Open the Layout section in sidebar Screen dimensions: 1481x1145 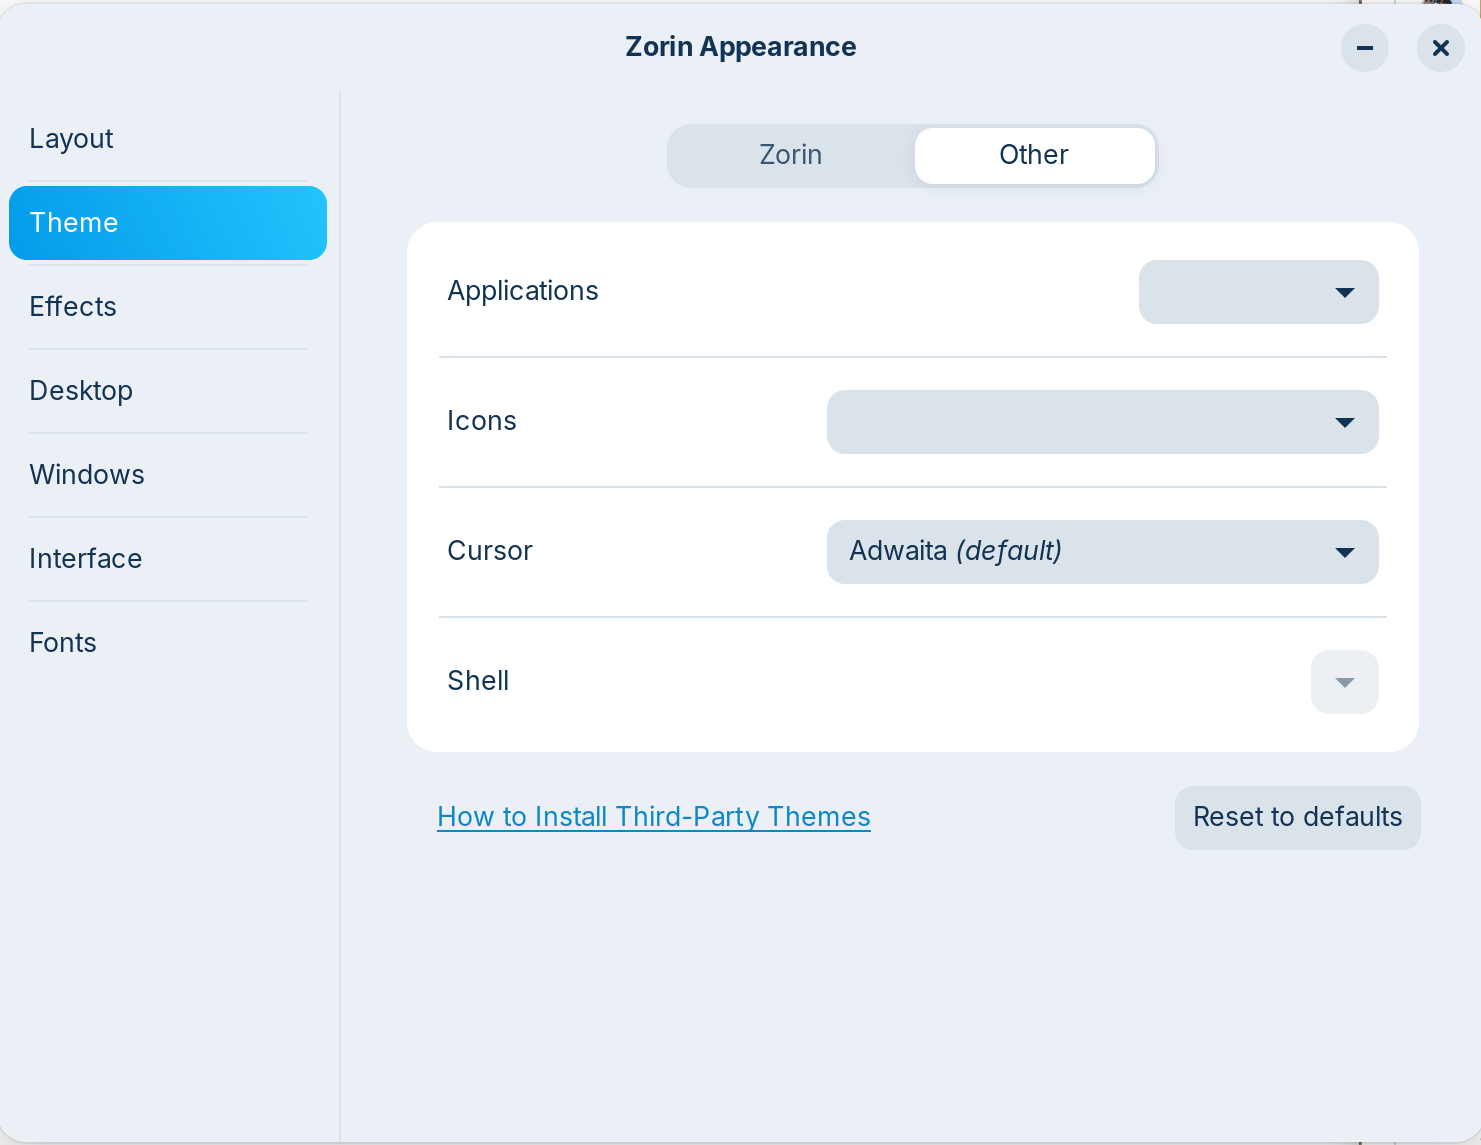72,139
